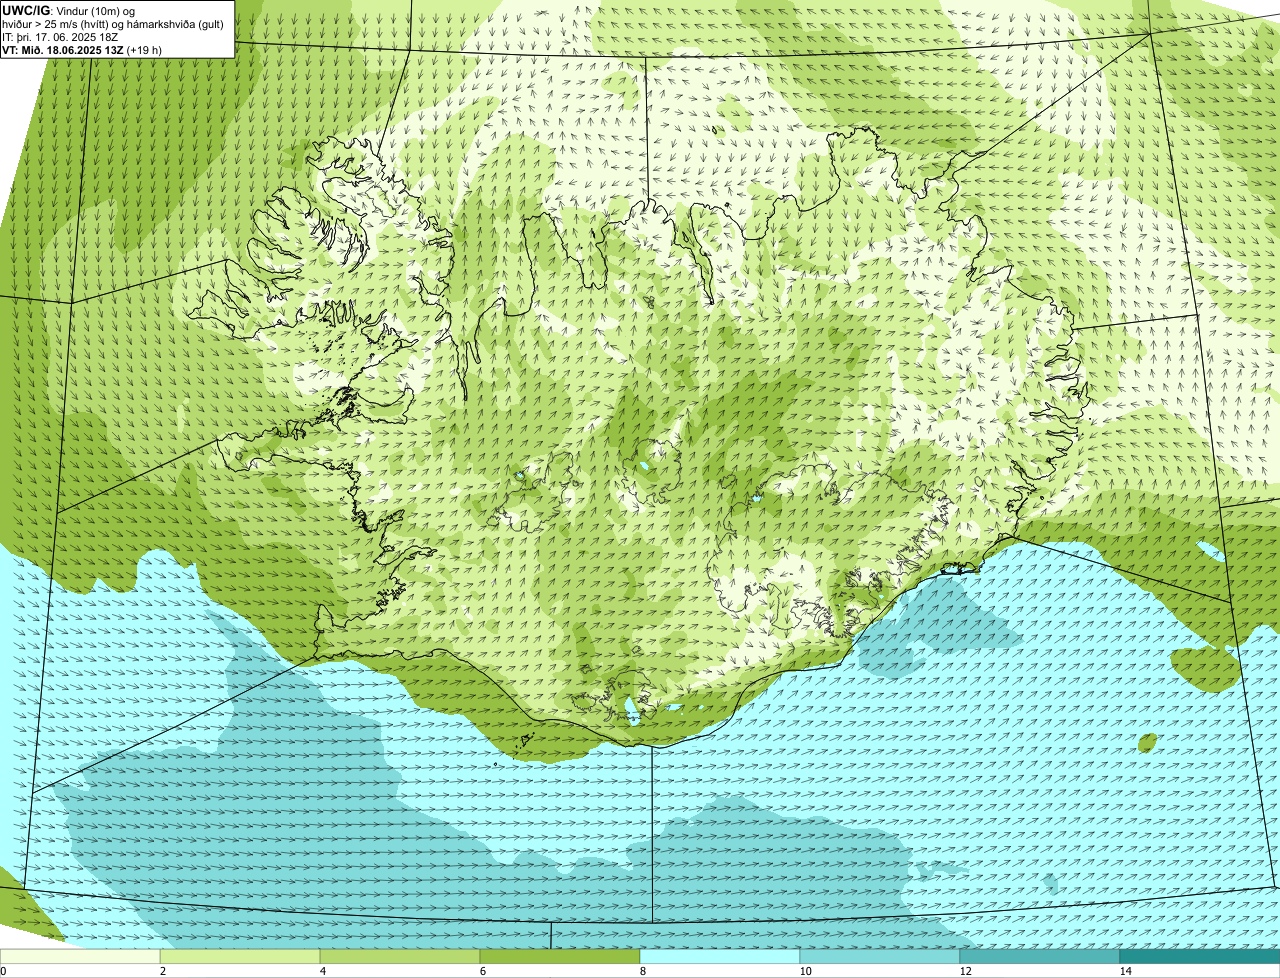
Task: Select the 8–10 m/s light cyan swatch
Action: coord(720,956)
